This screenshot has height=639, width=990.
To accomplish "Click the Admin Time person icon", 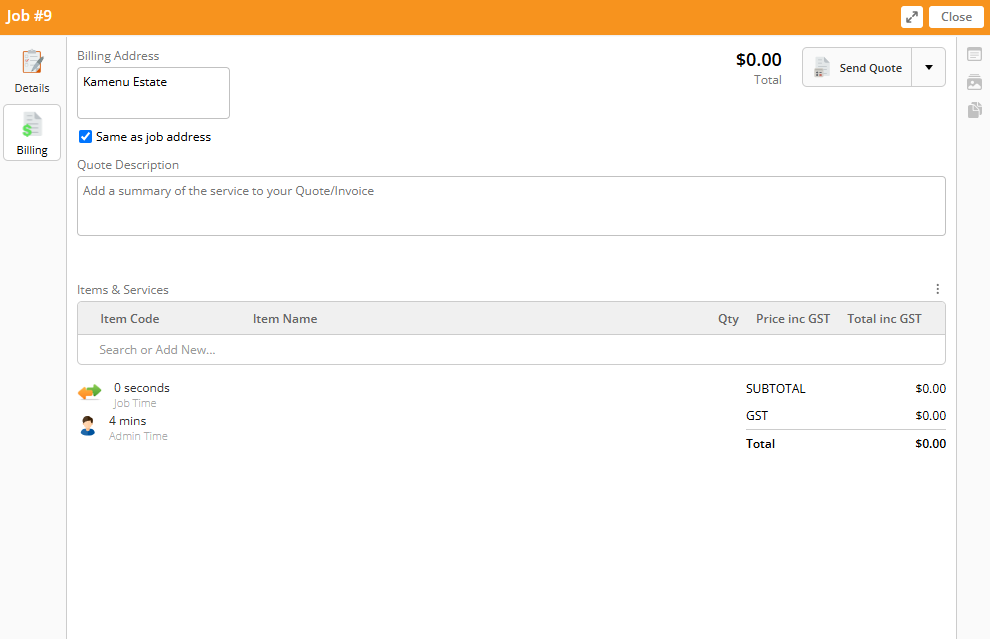I will (x=88, y=426).
